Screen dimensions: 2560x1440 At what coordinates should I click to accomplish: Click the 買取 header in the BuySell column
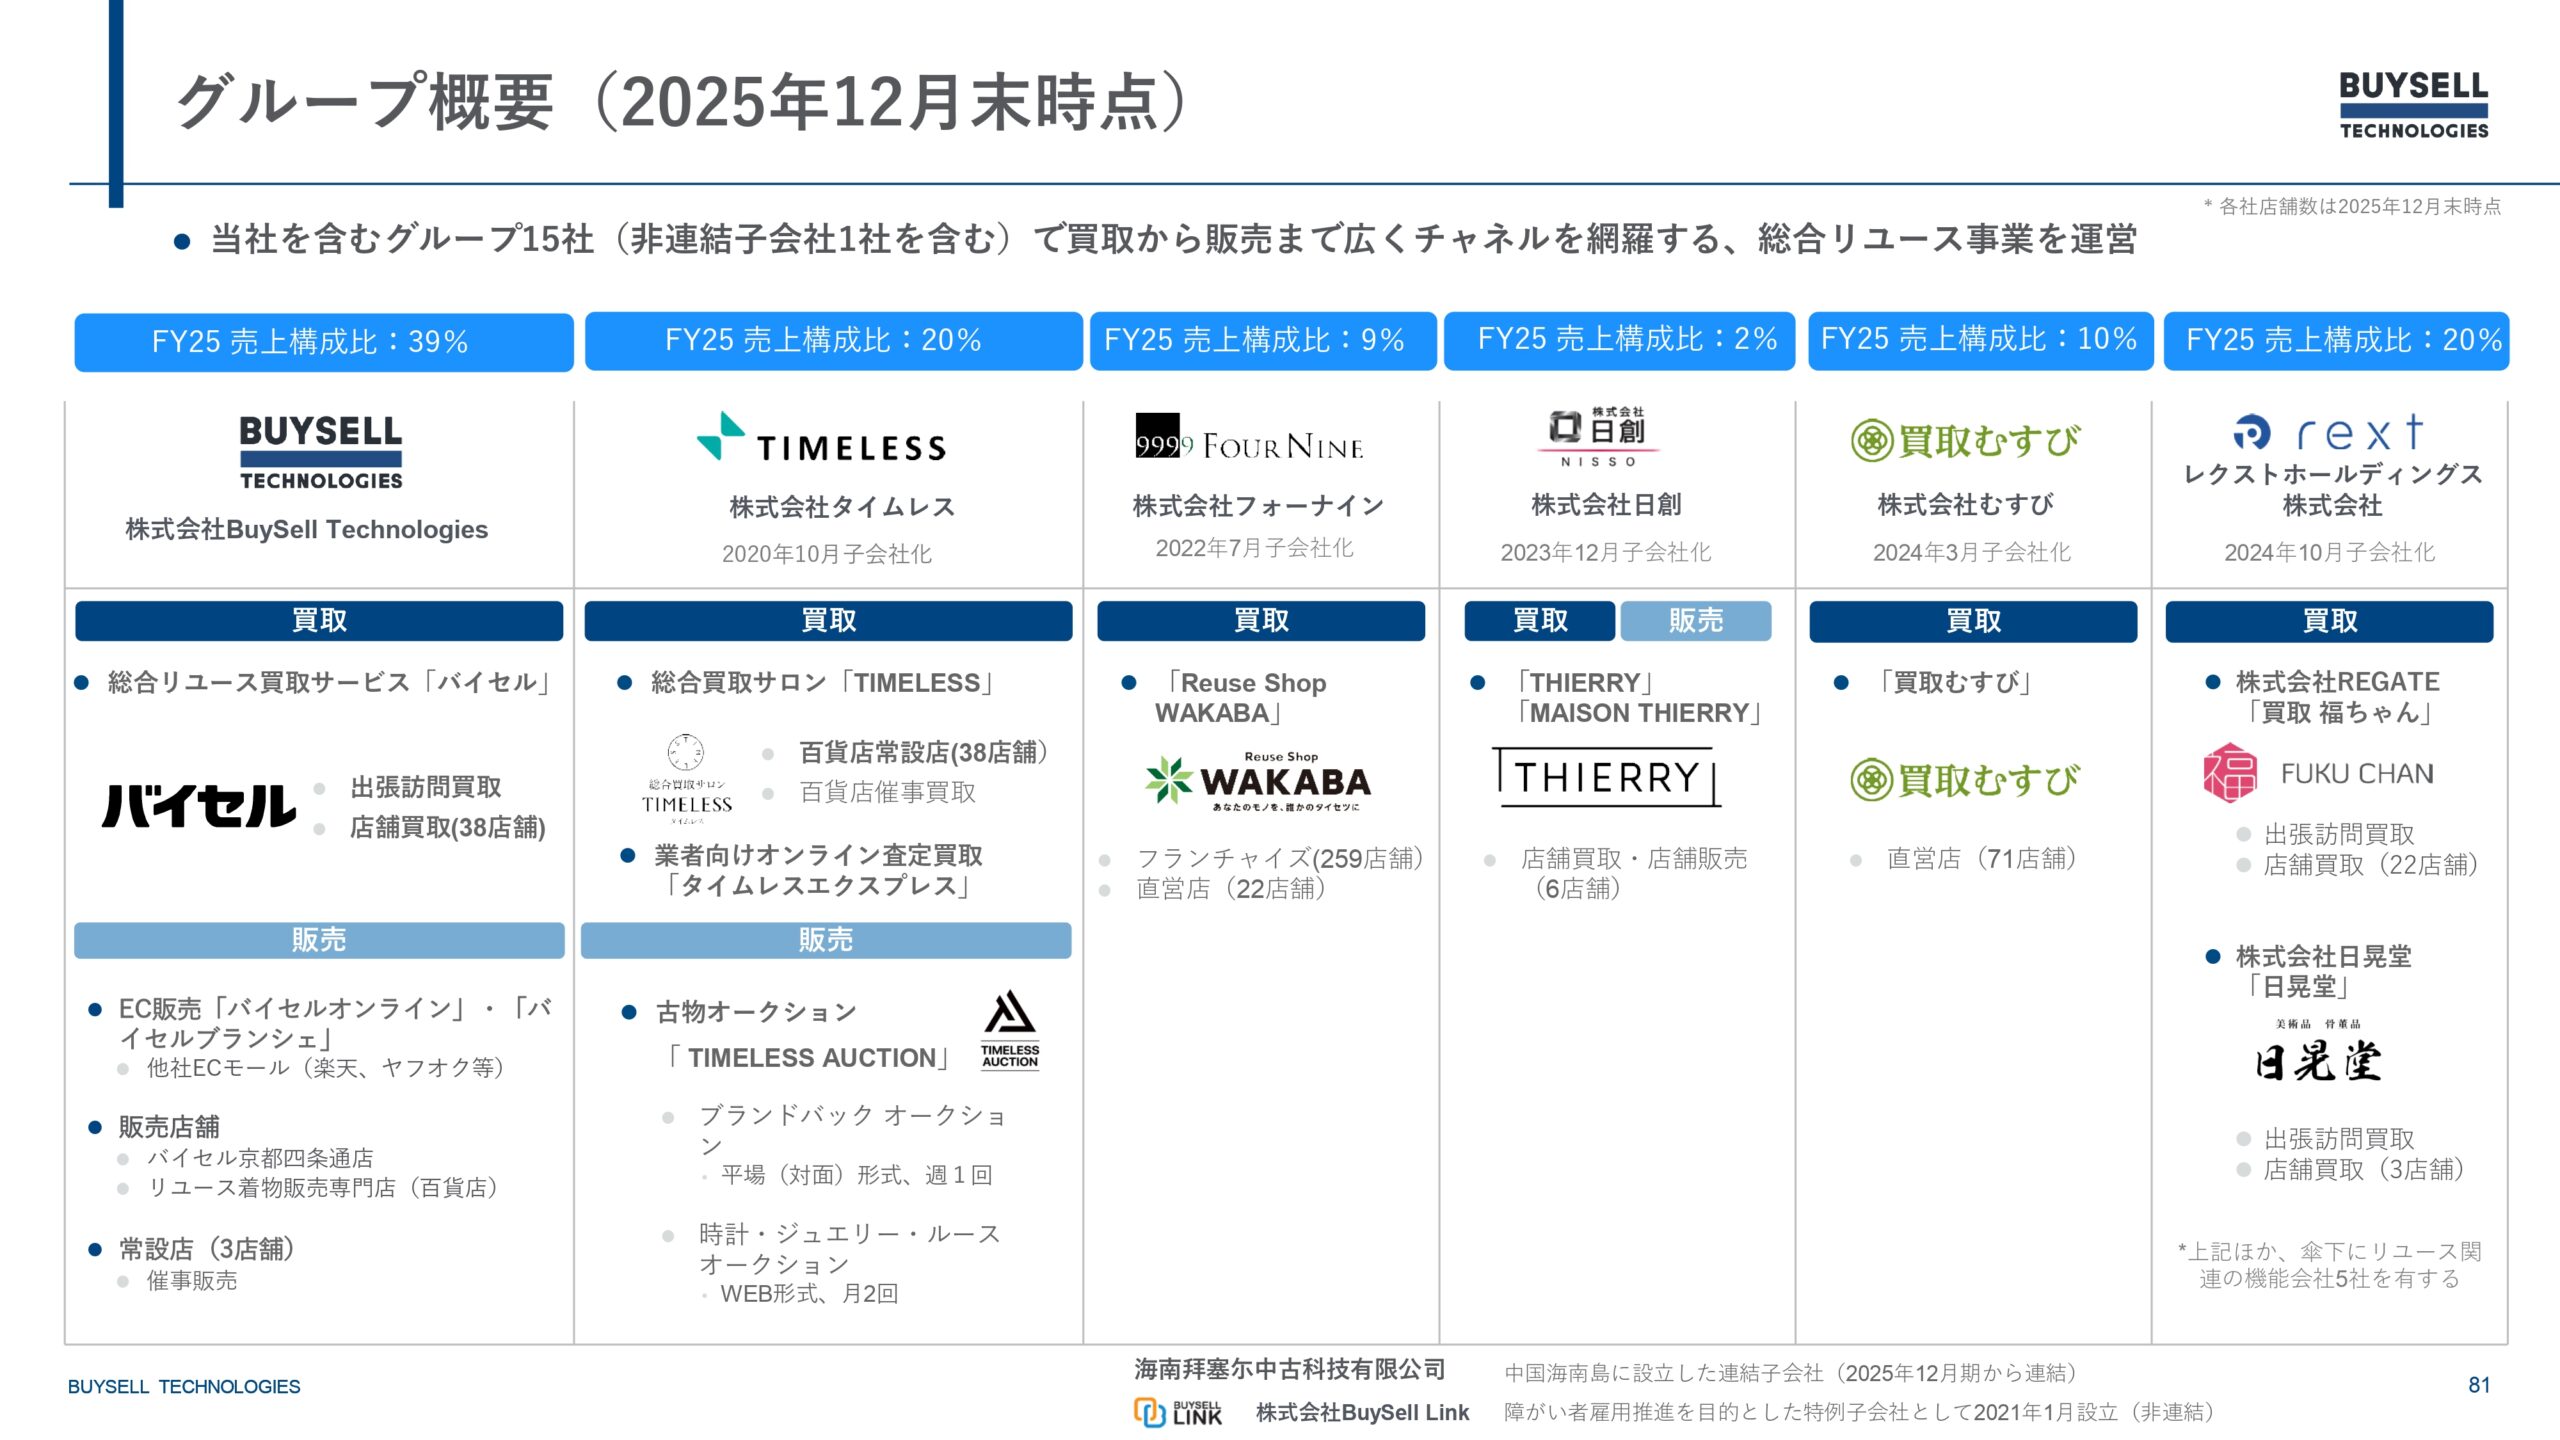(x=319, y=620)
